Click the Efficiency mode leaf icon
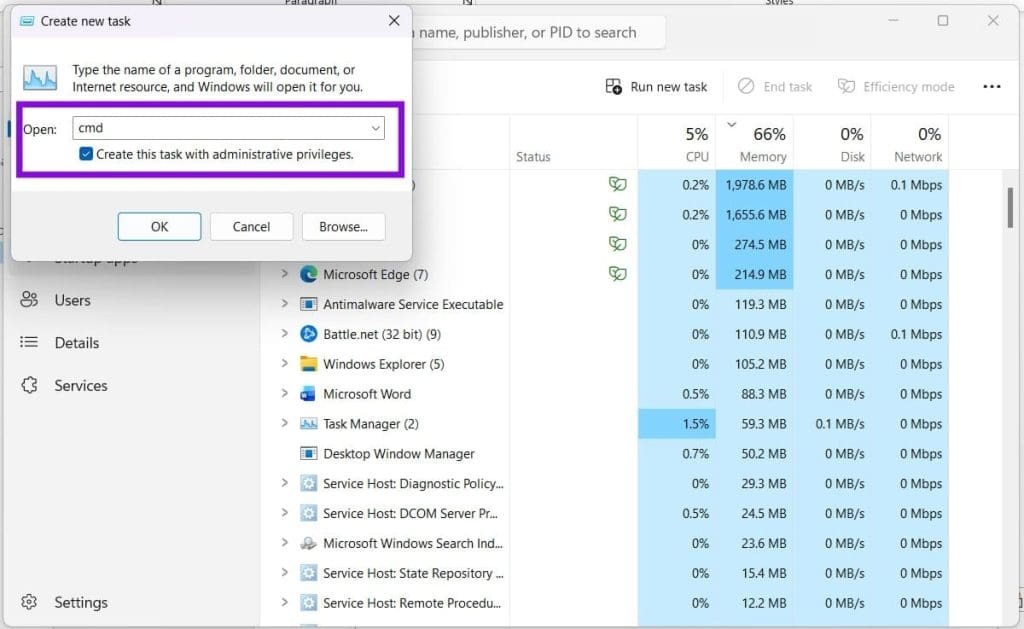The height and width of the screenshot is (629, 1024). [846, 86]
